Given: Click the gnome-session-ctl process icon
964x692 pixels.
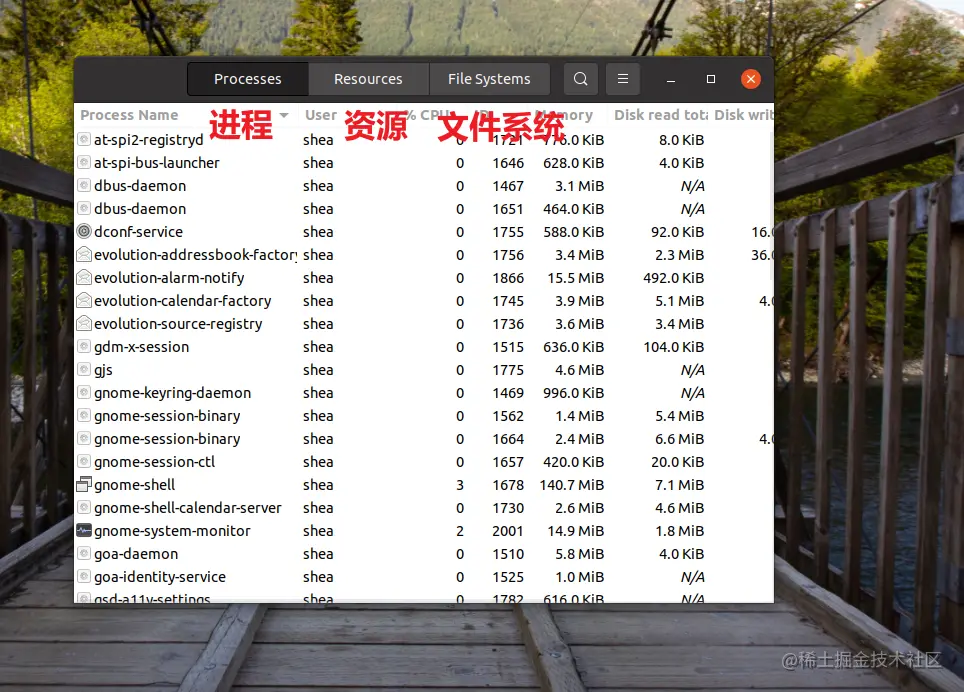Looking at the screenshot, I should (84, 462).
